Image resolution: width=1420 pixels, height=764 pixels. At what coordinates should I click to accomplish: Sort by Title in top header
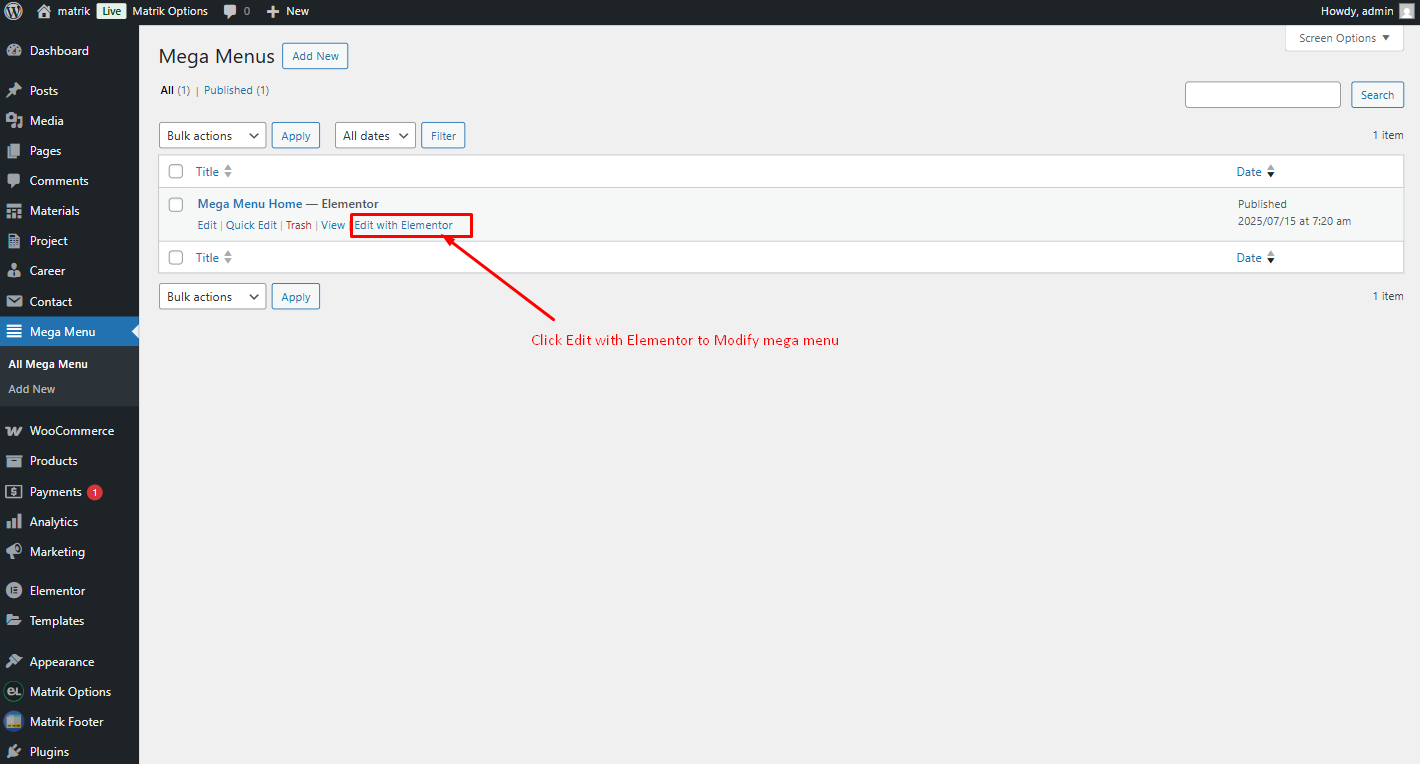(214, 172)
